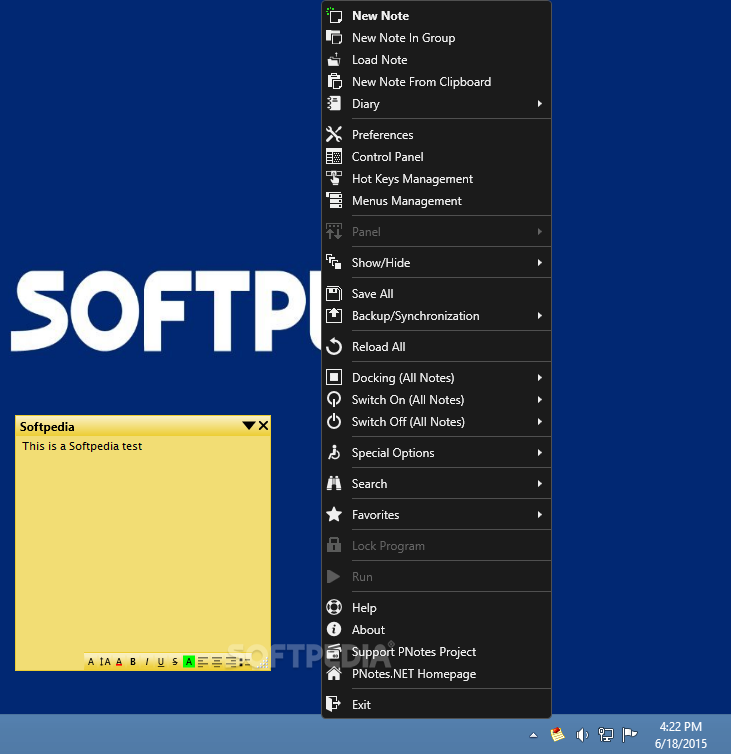Click the network tray icon
The width and height of the screenshot is (731, 754).
pos(605,734)
